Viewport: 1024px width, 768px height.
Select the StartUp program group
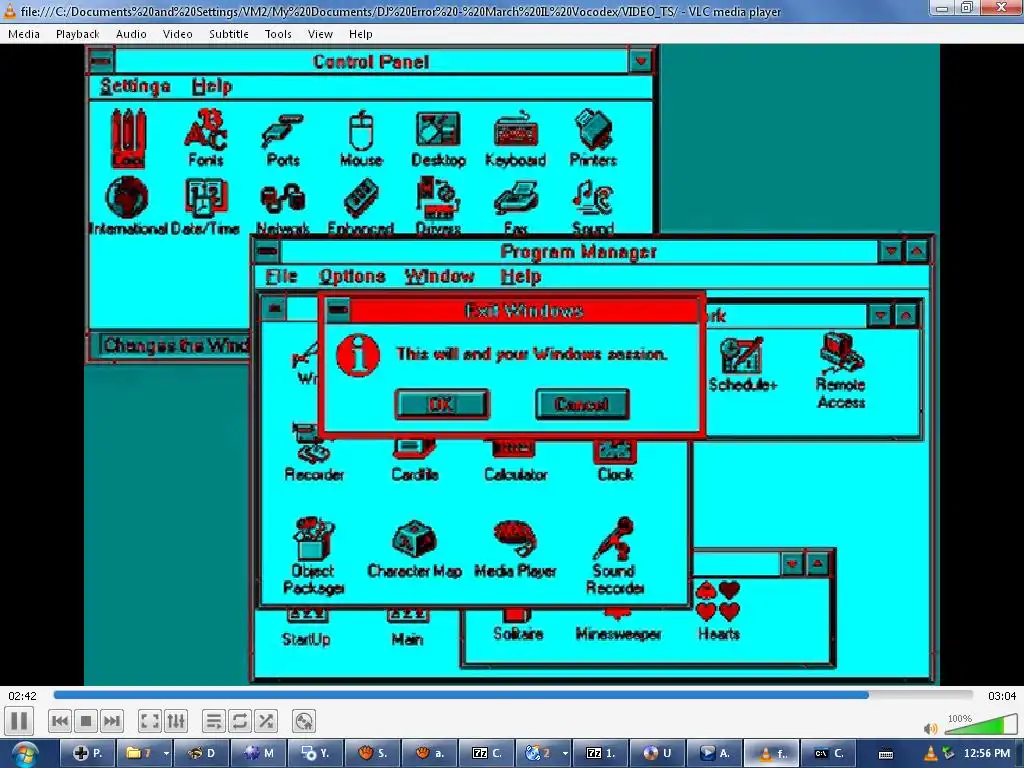click(x=306, y=628)
